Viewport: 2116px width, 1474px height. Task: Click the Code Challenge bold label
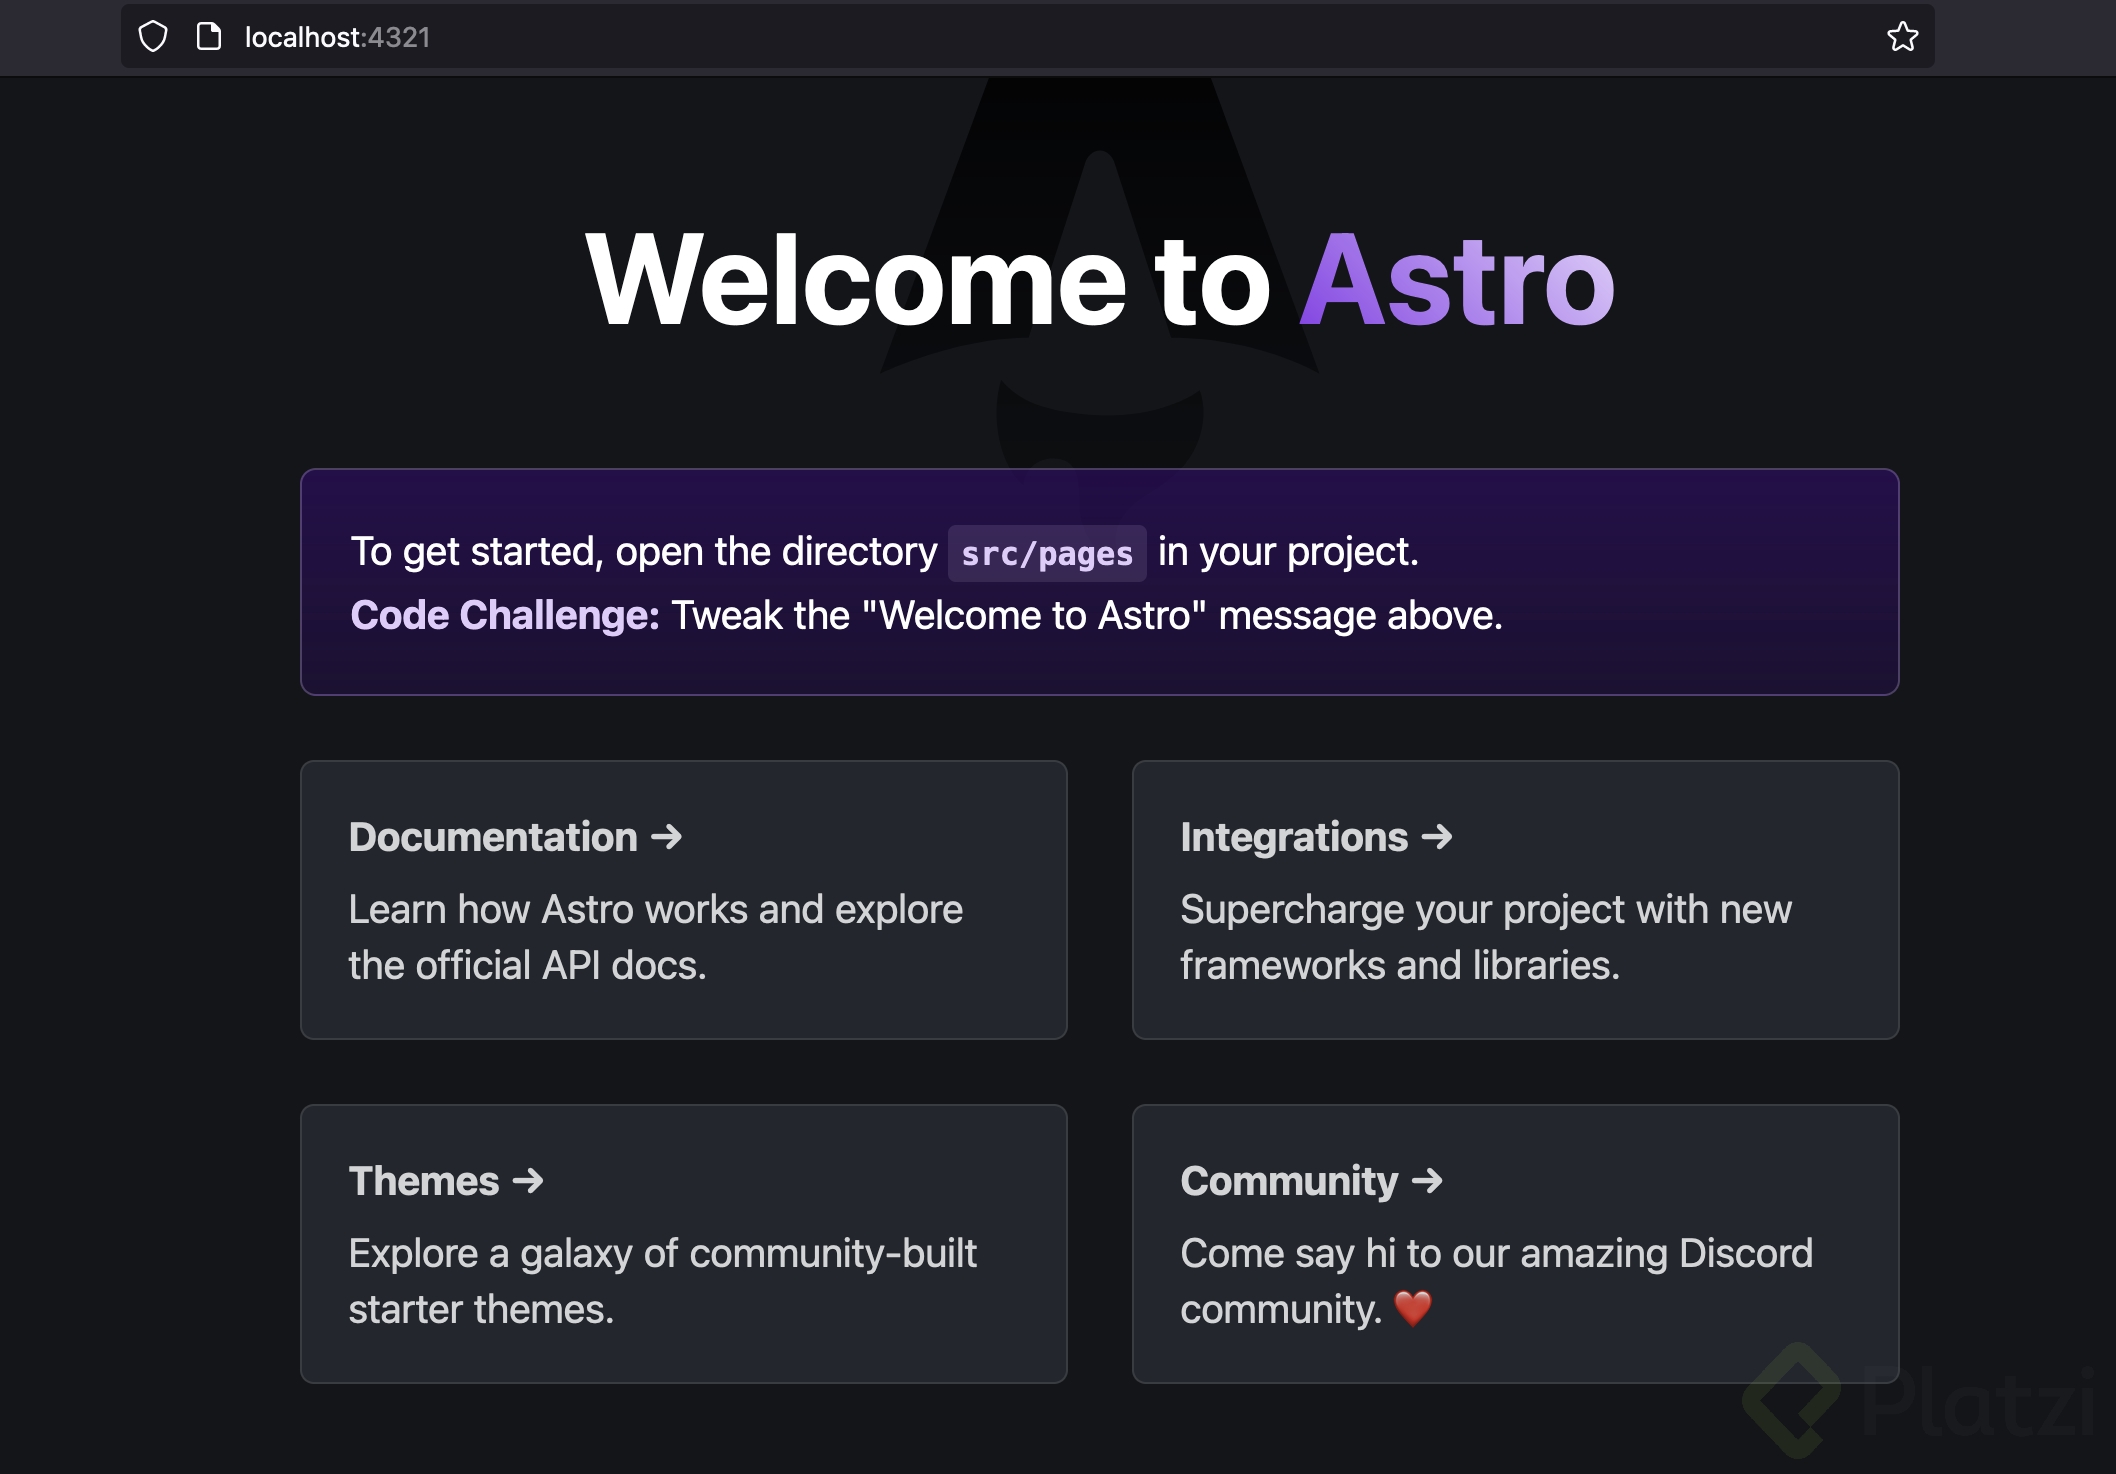point(504,615)
